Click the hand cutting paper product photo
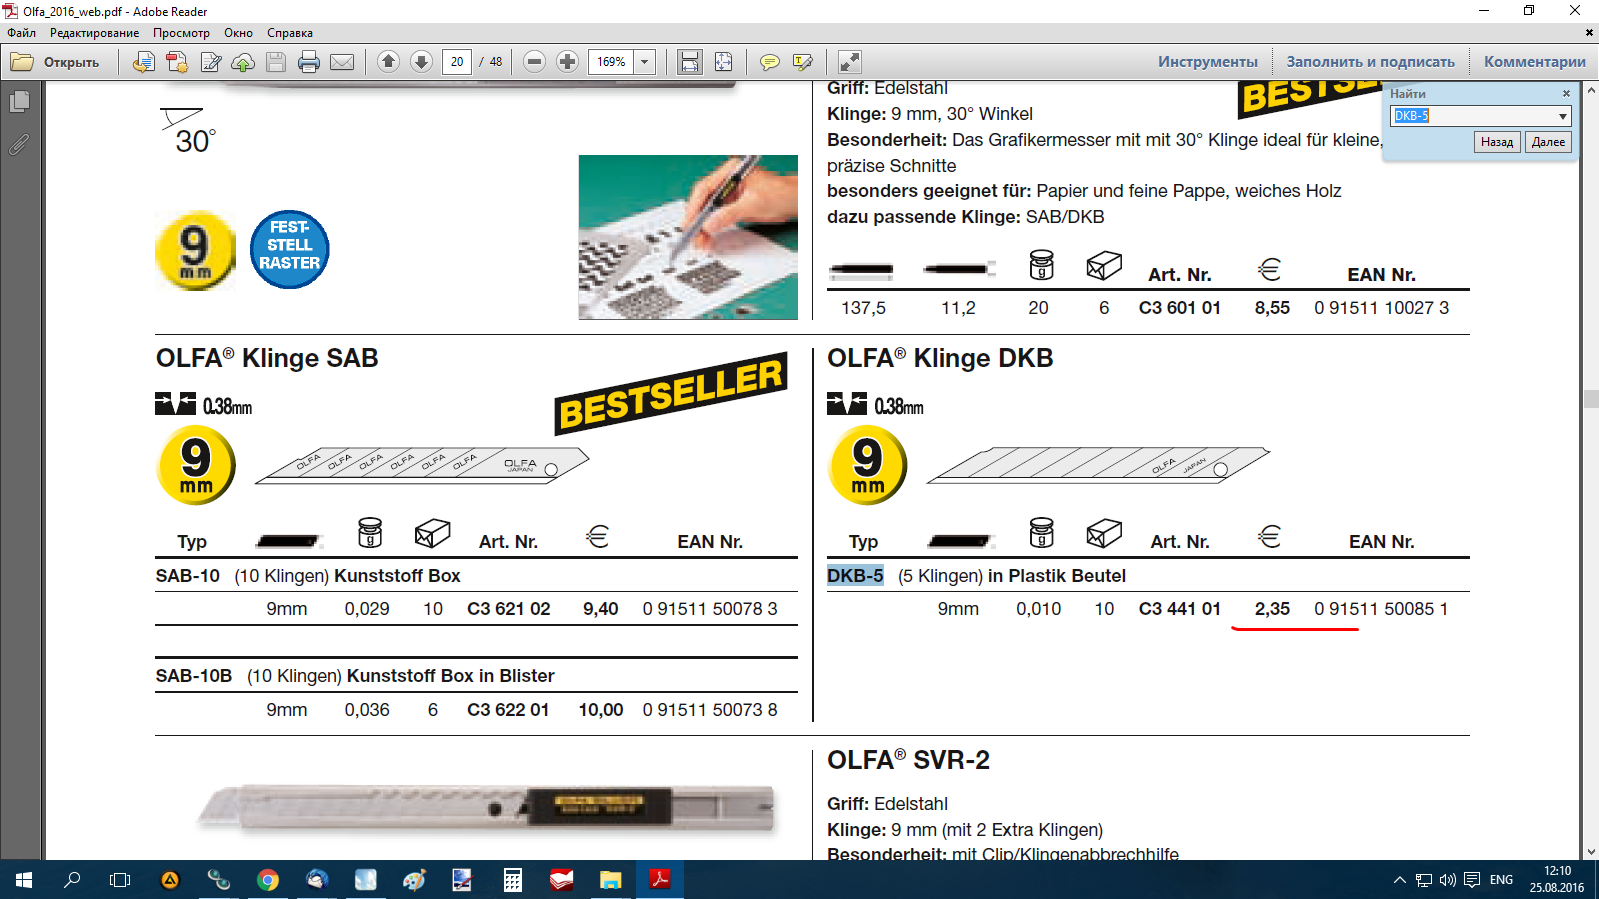The width and height of the screenshot is (1599, 899). [688, 237]
